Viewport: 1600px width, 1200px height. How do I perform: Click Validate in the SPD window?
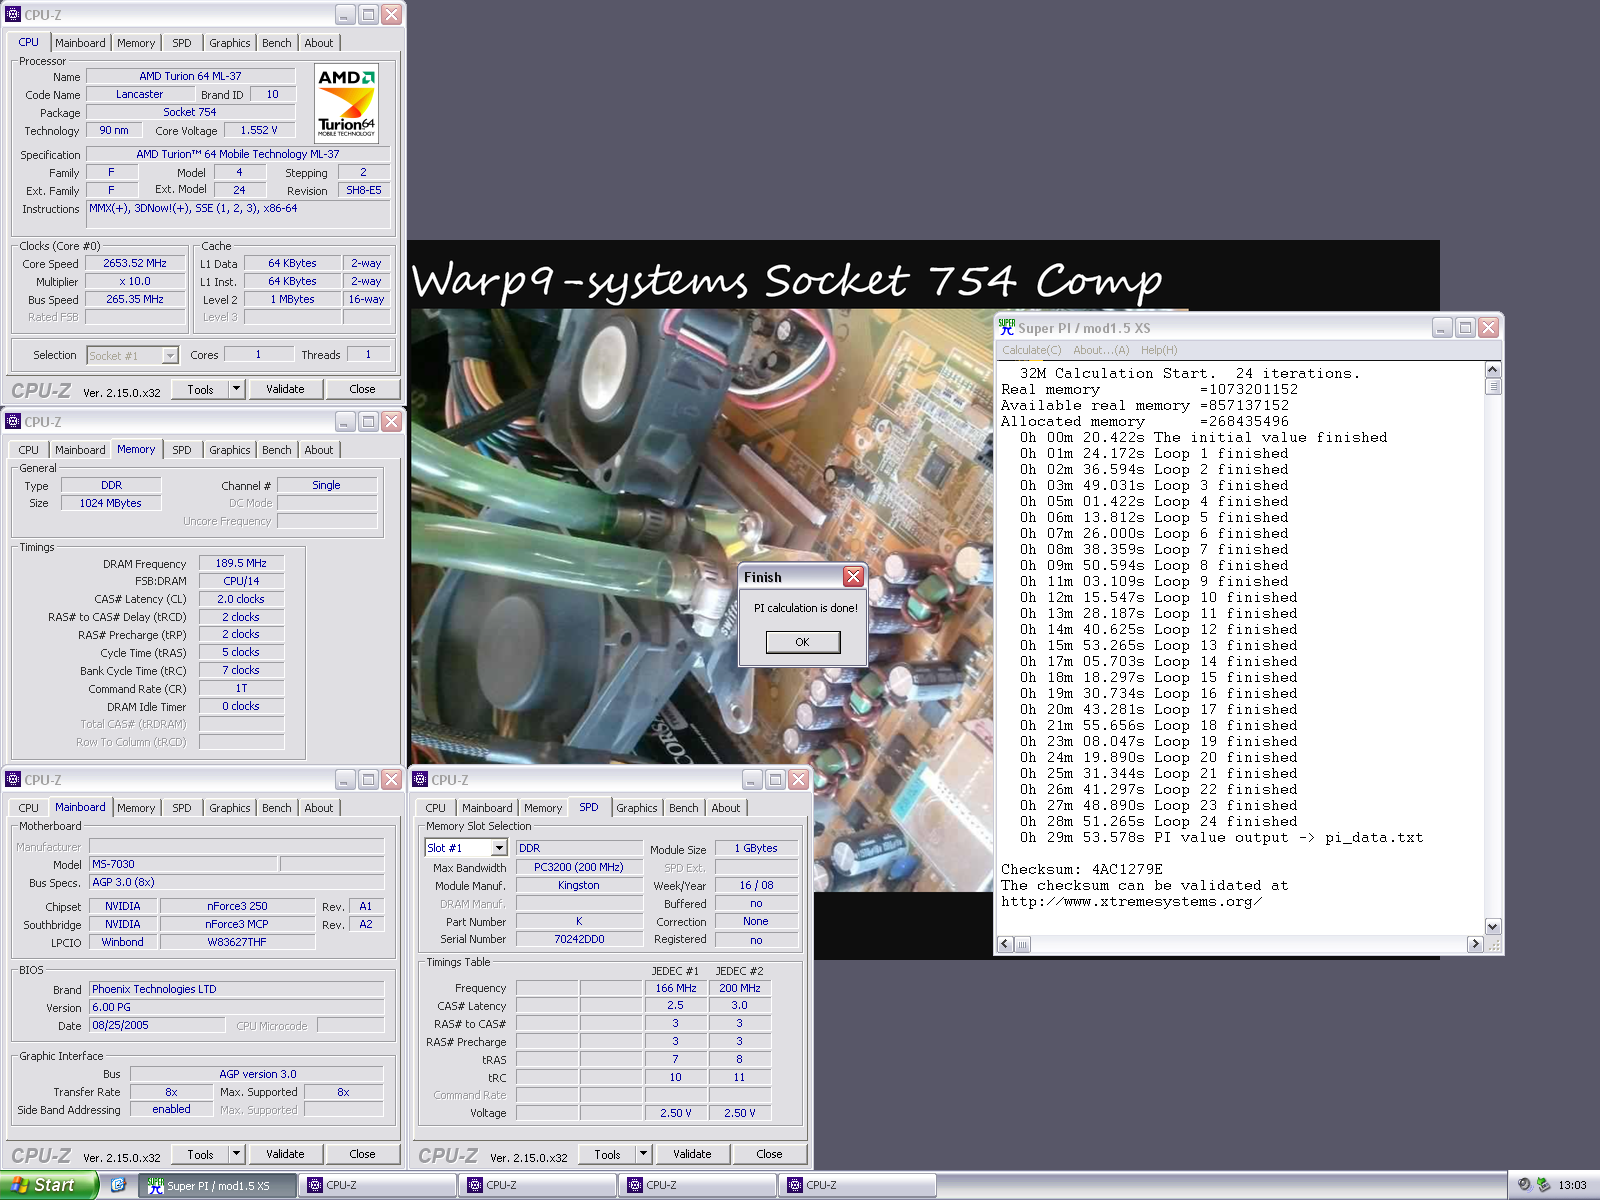coord(692,1154)
